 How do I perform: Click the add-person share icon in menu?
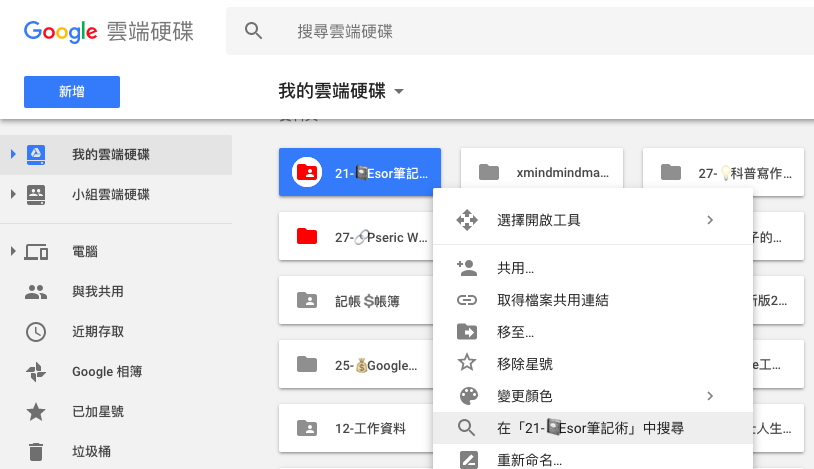tap(467, 268)
